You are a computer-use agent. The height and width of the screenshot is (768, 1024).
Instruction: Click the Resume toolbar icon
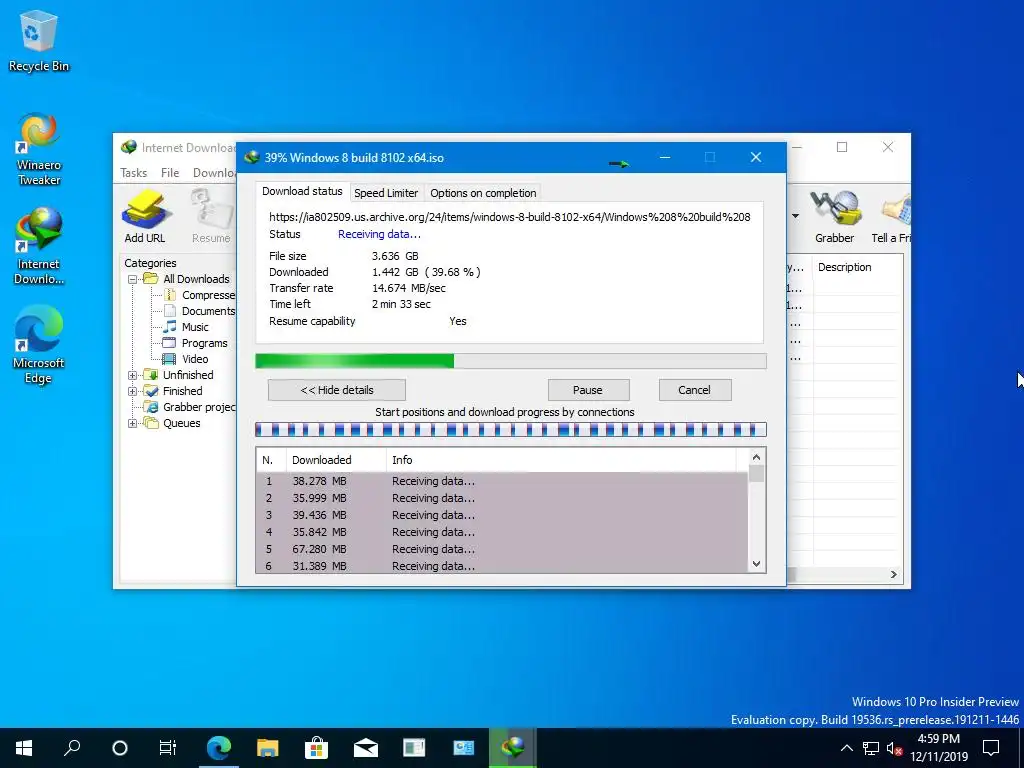point(211,217)
